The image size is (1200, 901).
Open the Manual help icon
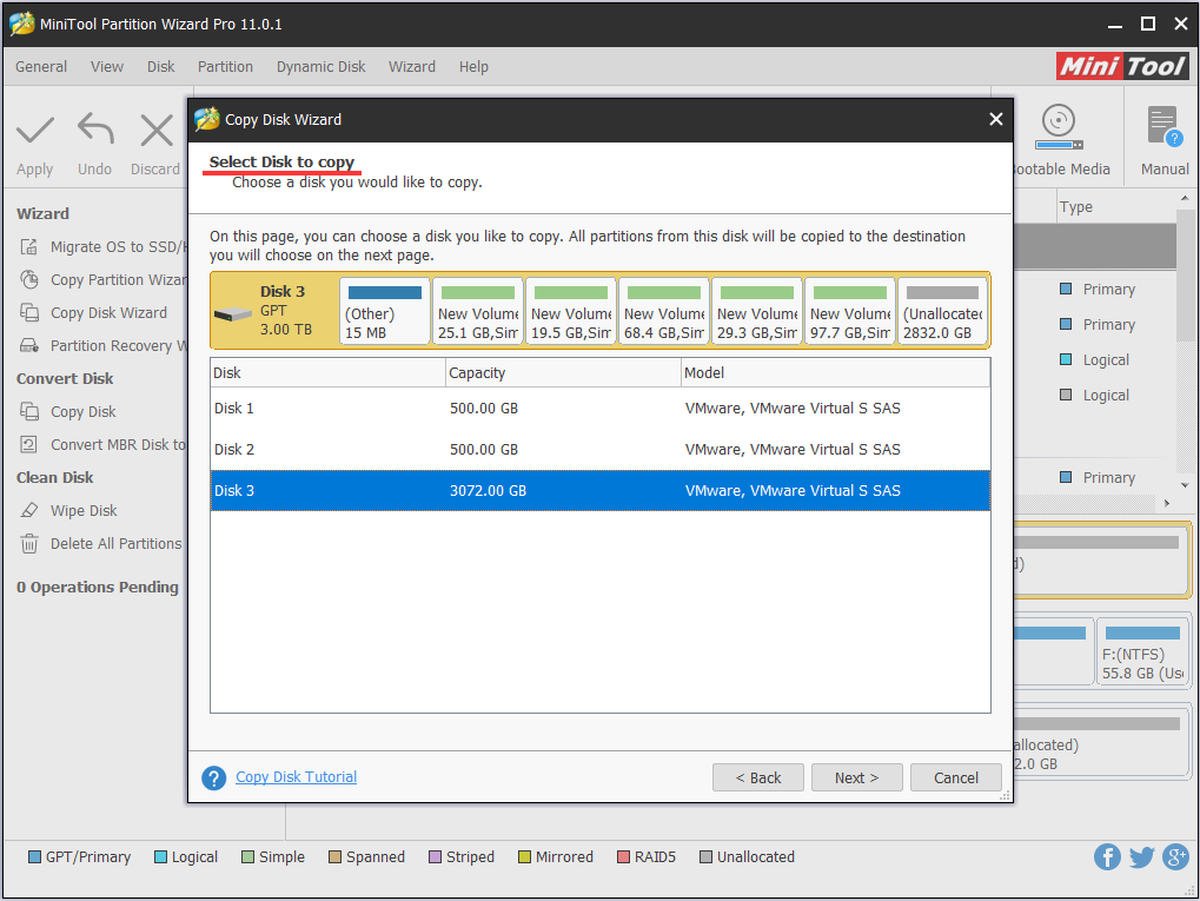(x=1164, y=128)
